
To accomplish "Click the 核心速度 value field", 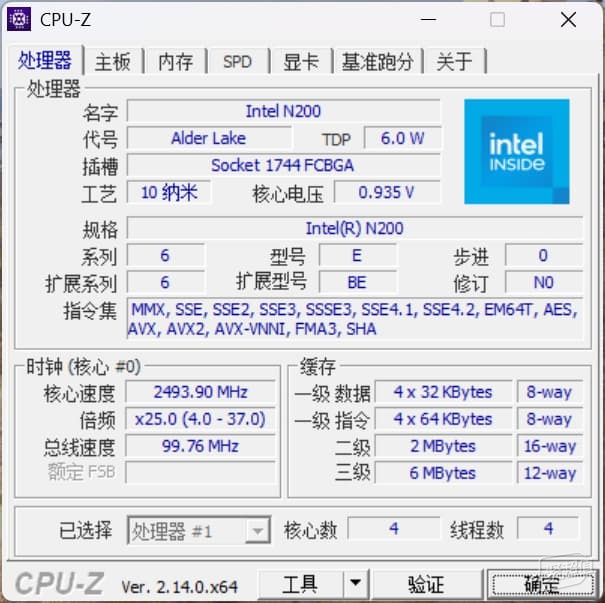I will [200, 392].
